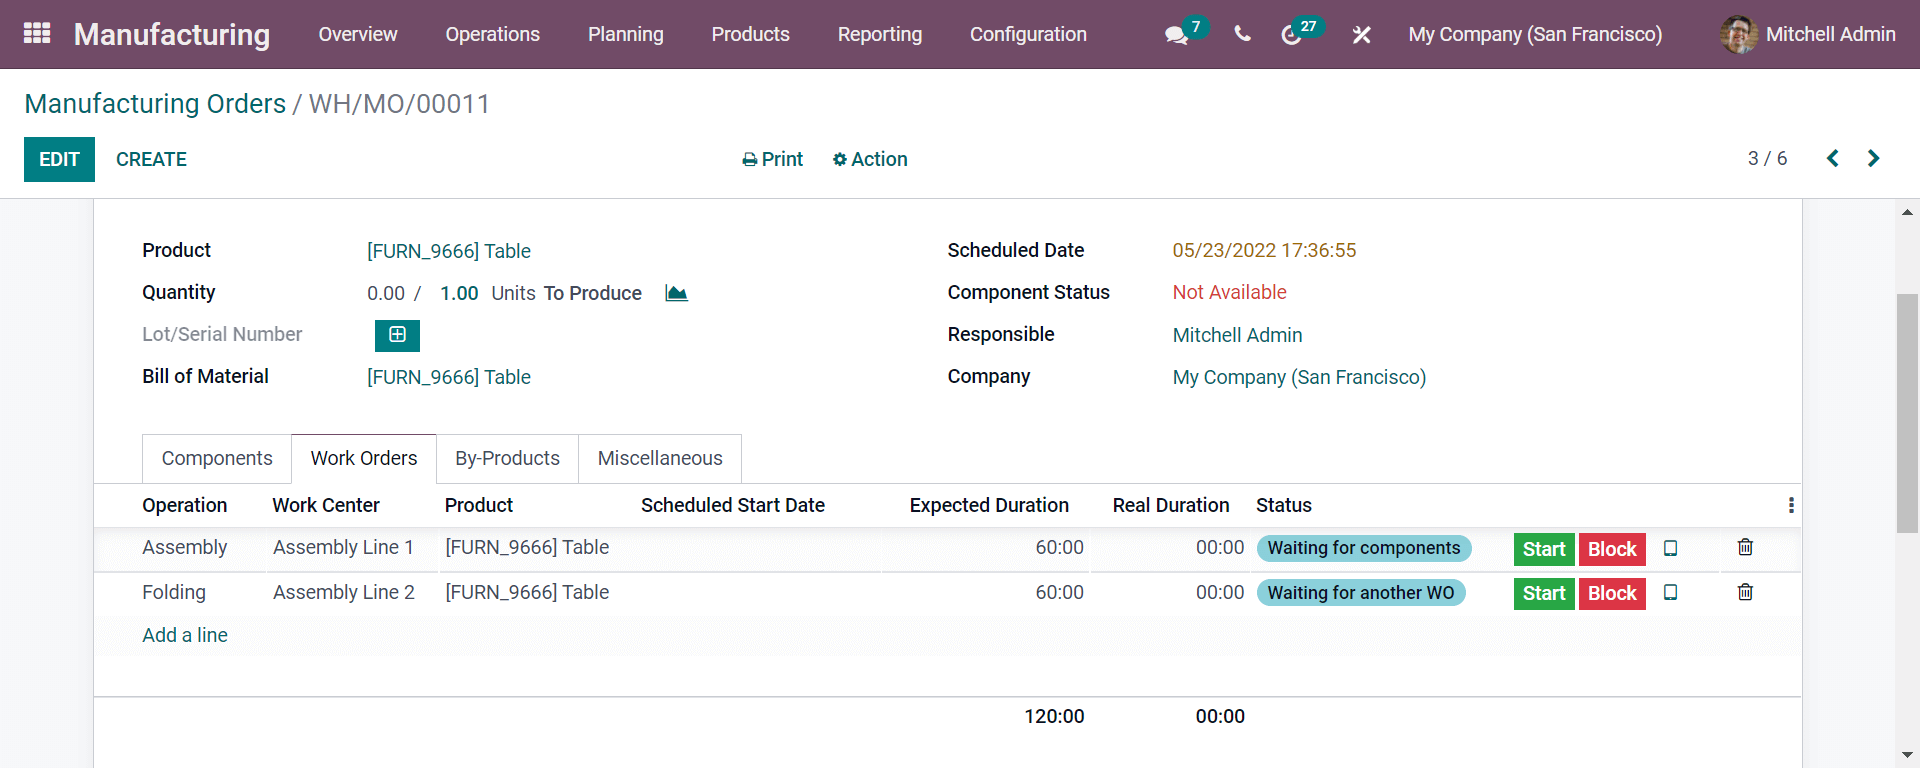Sort by Work Center column header

[x=326, y=505]
